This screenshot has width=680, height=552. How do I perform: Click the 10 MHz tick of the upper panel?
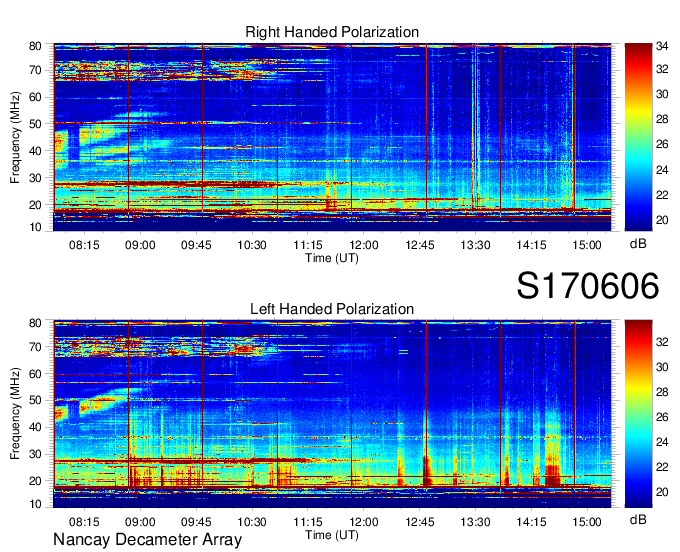[35, 227]
